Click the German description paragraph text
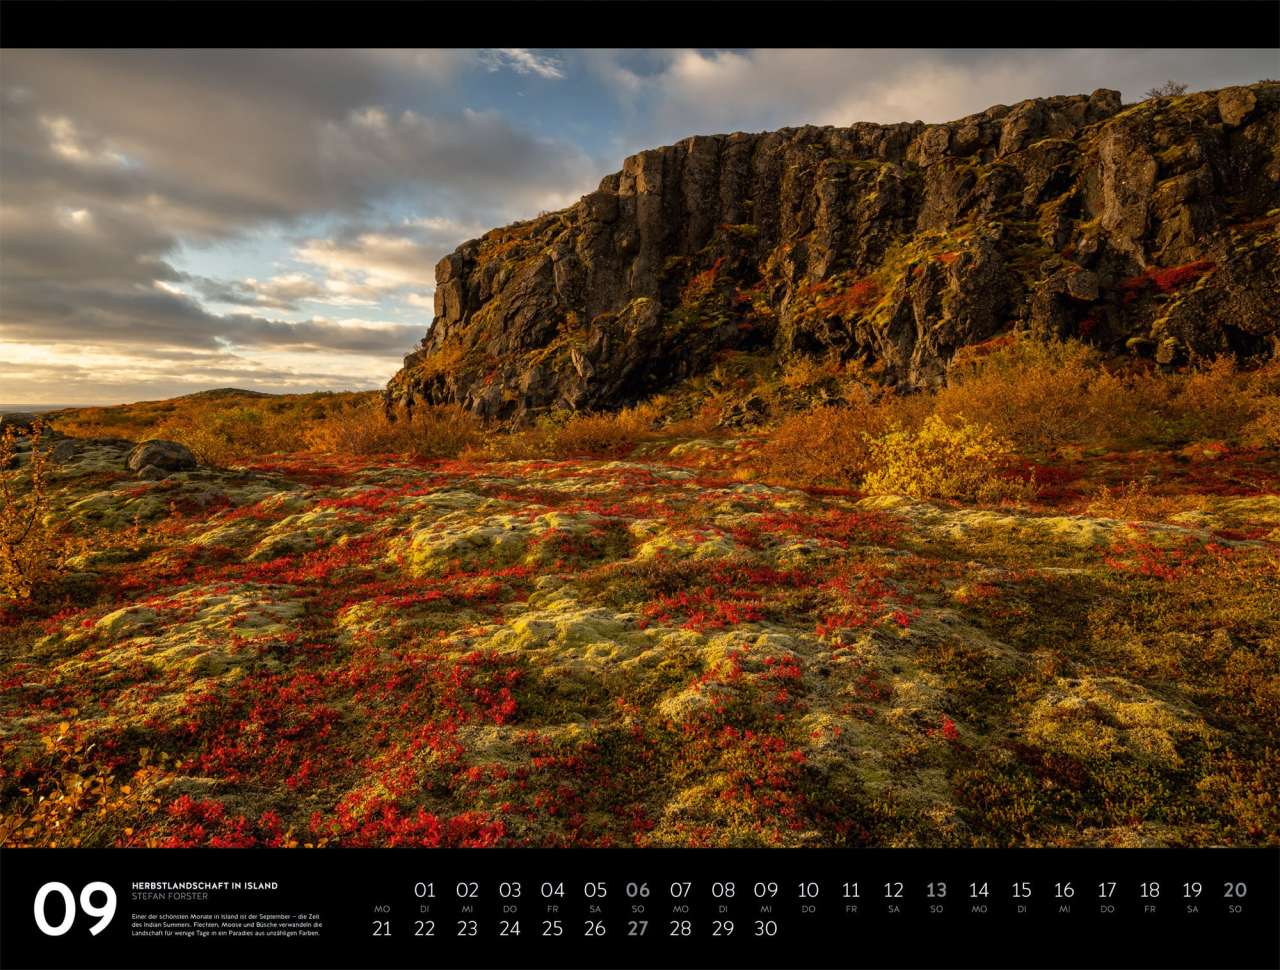1280x970 pixels. click(x=226, y=924)
